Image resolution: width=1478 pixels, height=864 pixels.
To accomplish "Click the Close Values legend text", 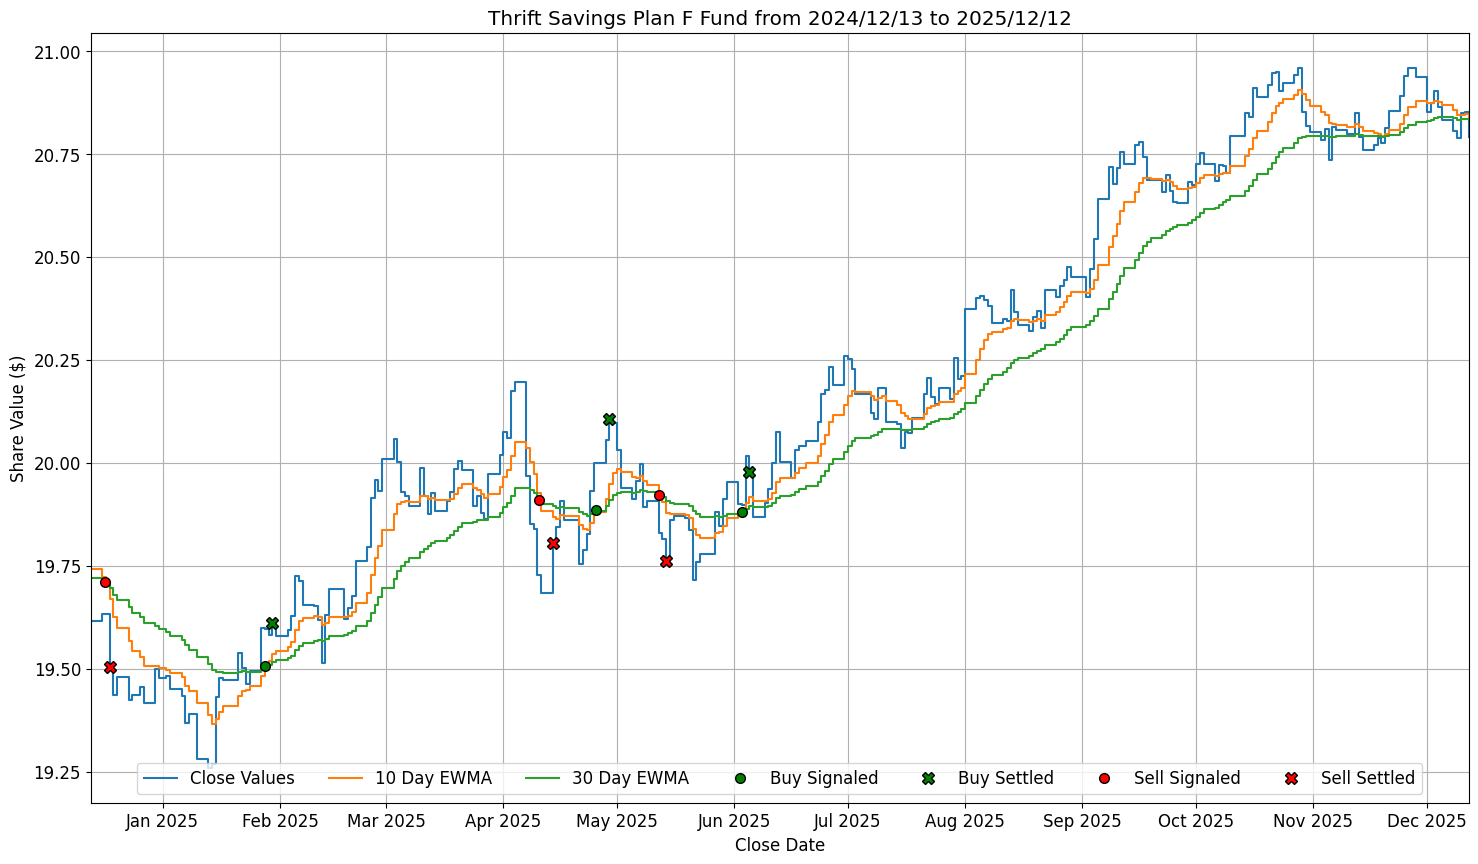I will (x=242, y=778).
